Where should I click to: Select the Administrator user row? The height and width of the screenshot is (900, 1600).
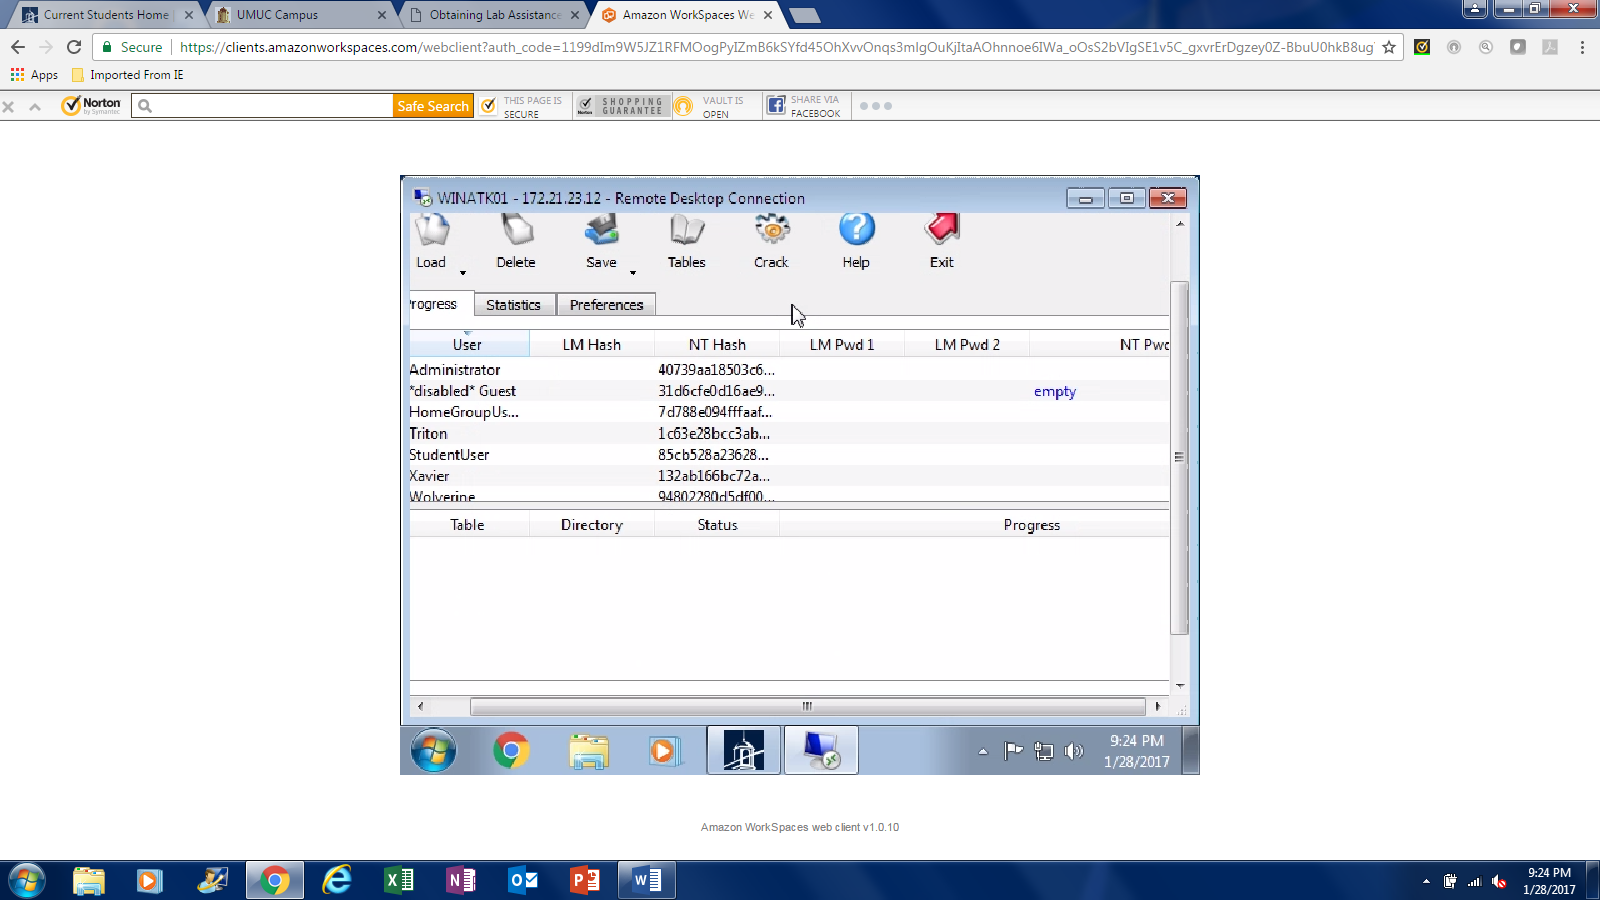click(455, 370)
